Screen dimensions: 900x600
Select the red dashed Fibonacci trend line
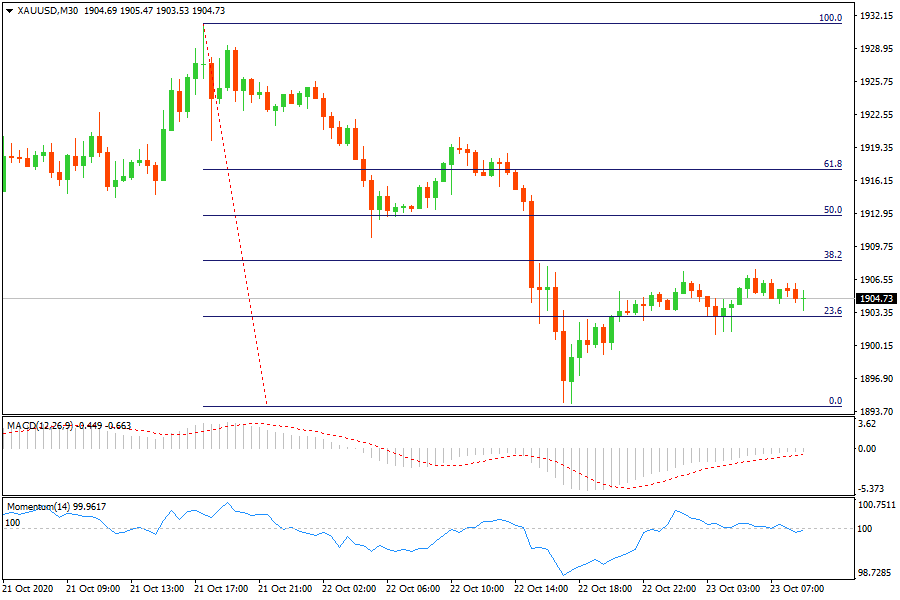point(236,220)
